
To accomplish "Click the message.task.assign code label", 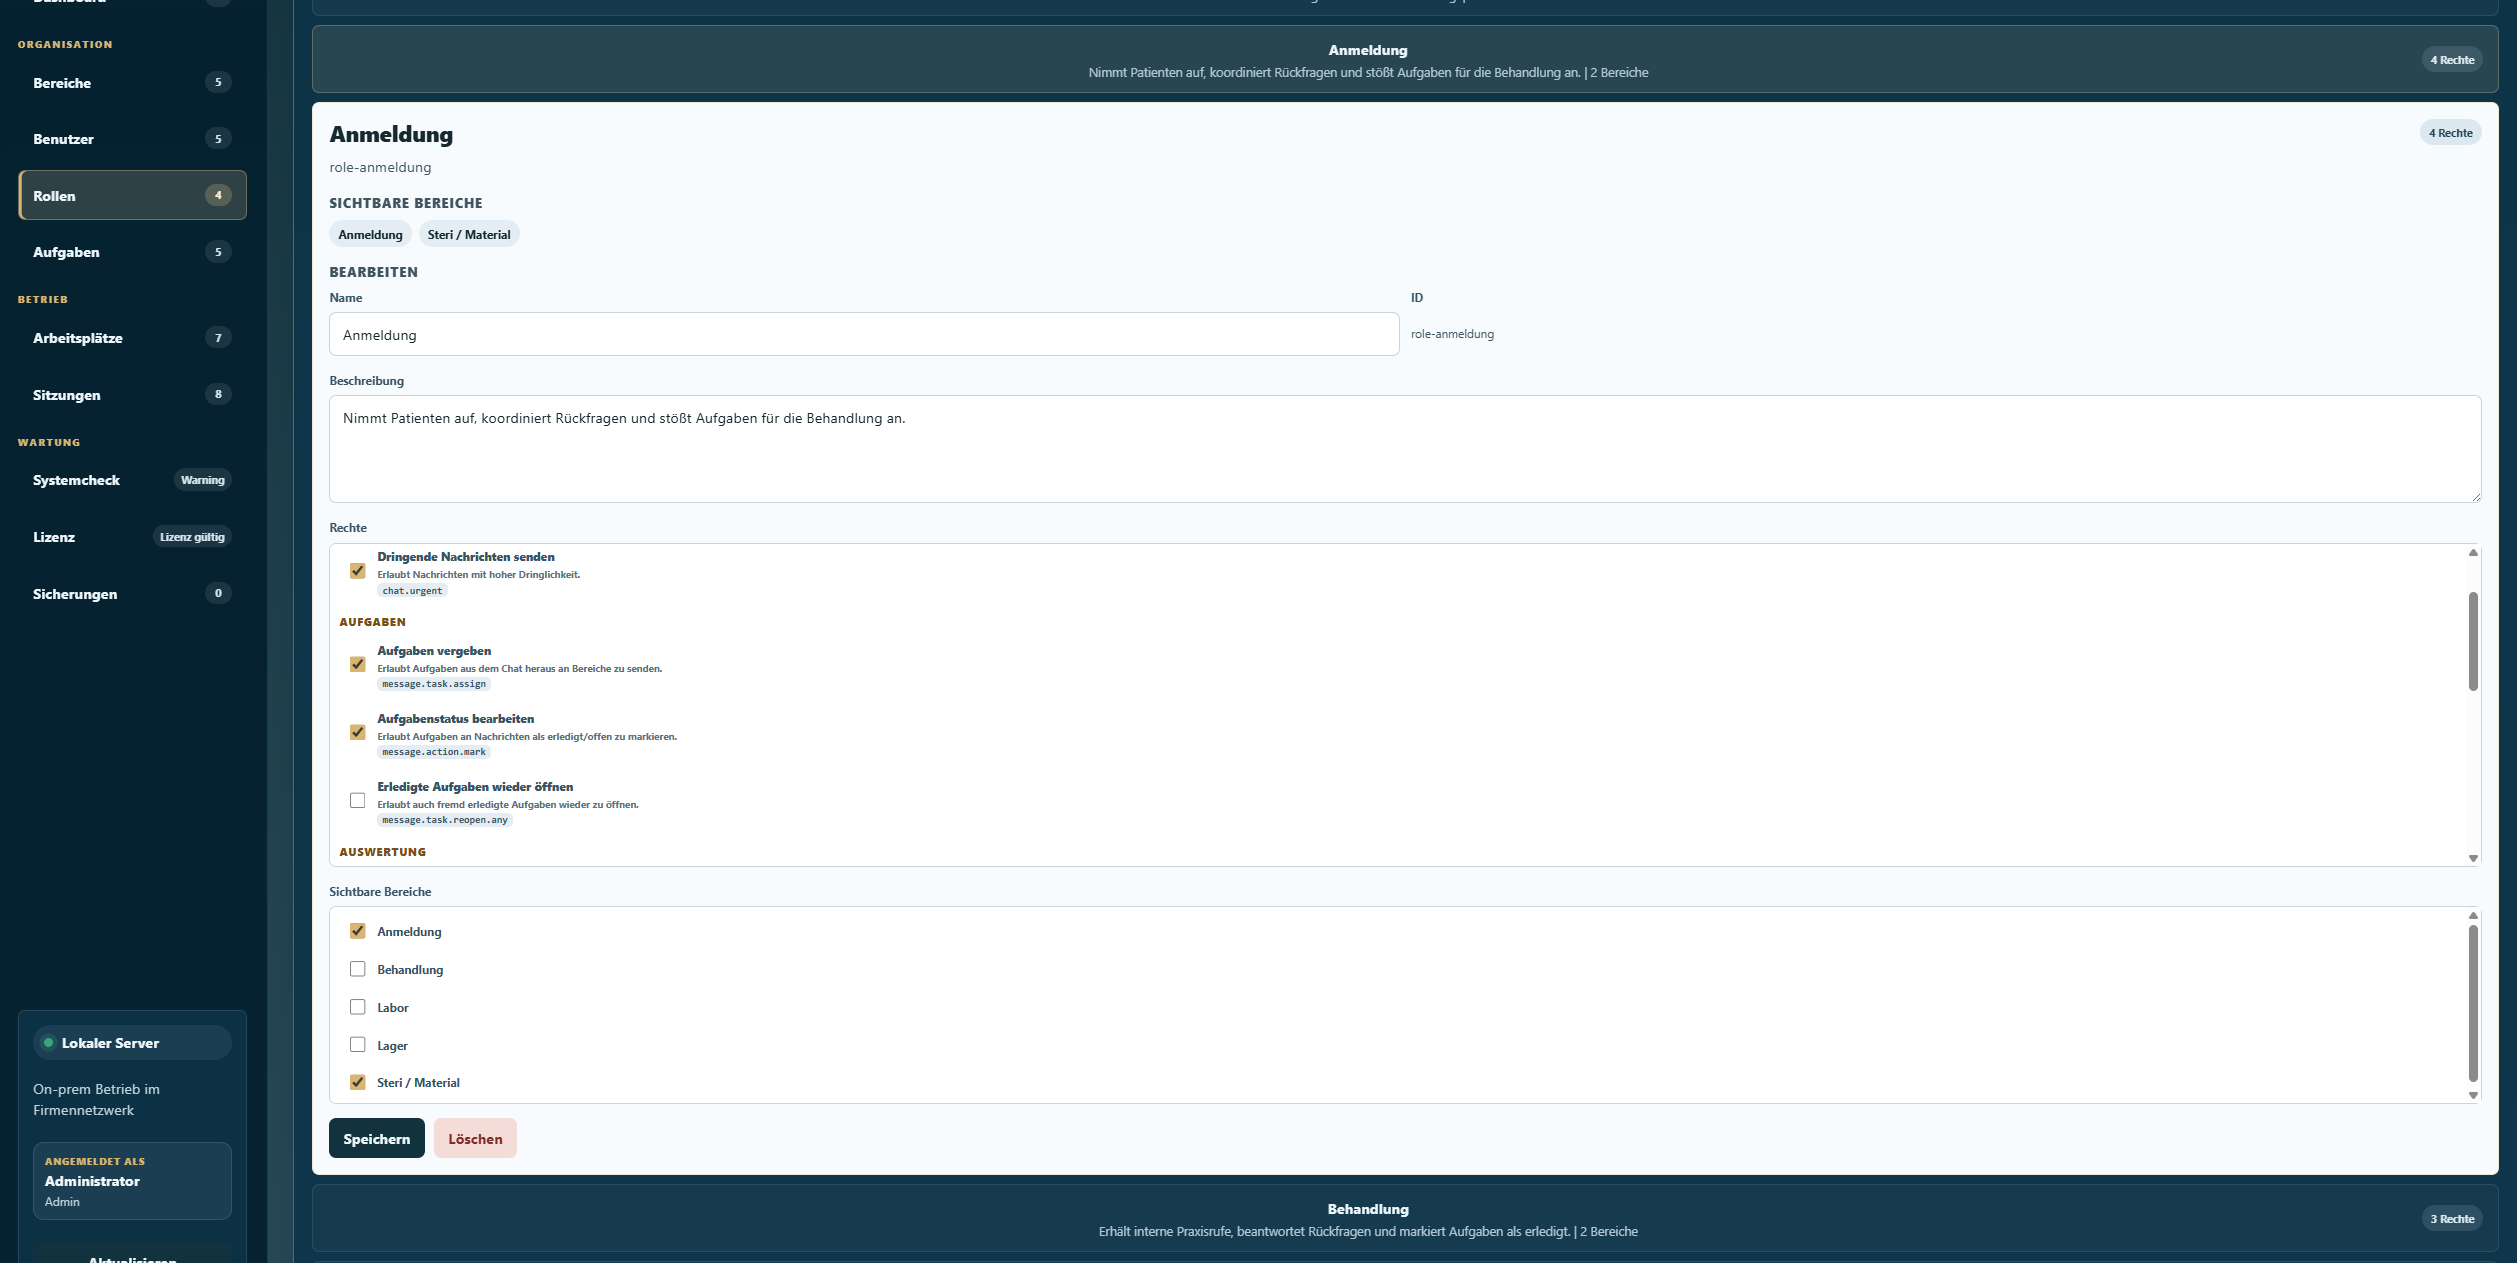I will coord(434,684).
